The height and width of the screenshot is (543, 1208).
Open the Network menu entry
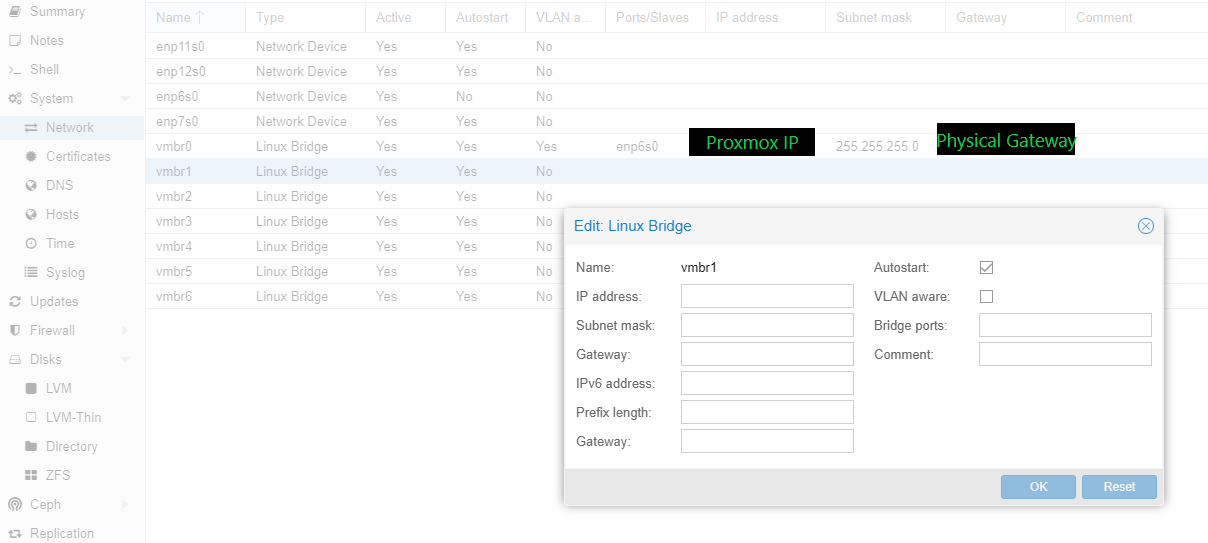(72, 128)
